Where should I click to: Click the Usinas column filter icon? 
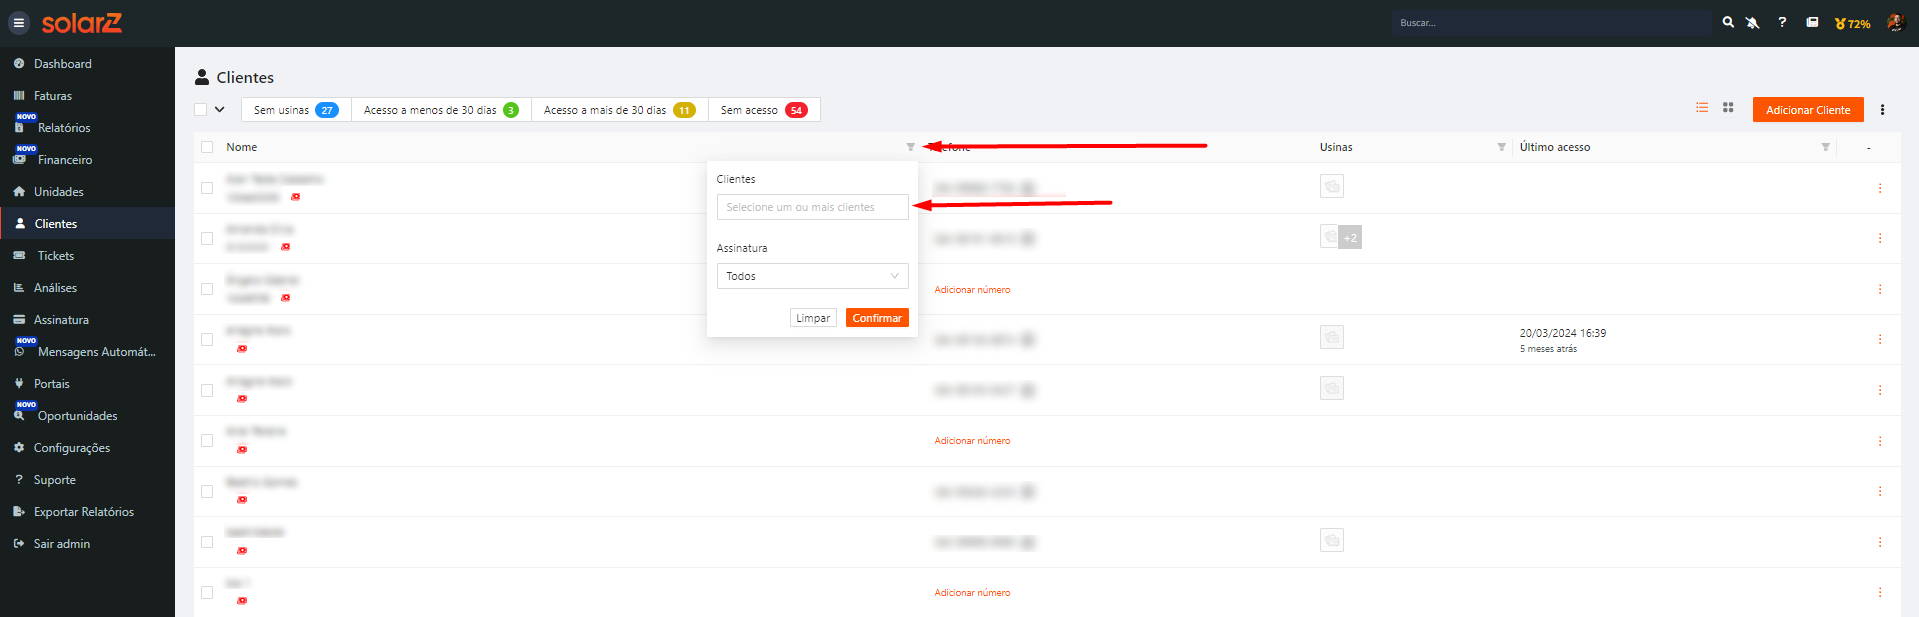click(1501, 147)
